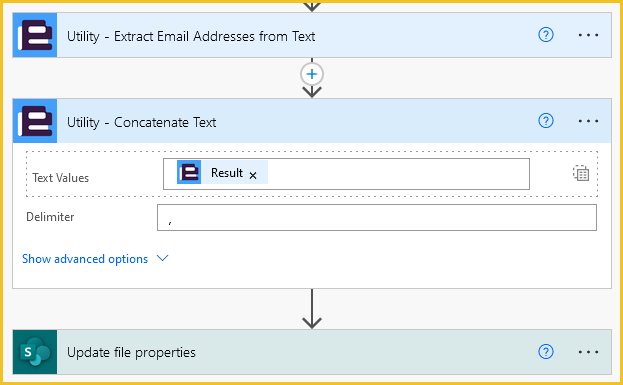This screenshot has height=385, width=623.
Task: Insert a new step with the plus button
Action: [x=312, y=74]
